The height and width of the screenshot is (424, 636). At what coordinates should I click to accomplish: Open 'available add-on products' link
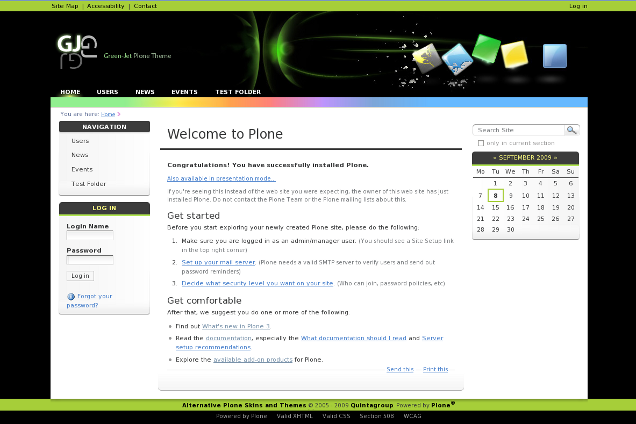(x=253, y=359)
